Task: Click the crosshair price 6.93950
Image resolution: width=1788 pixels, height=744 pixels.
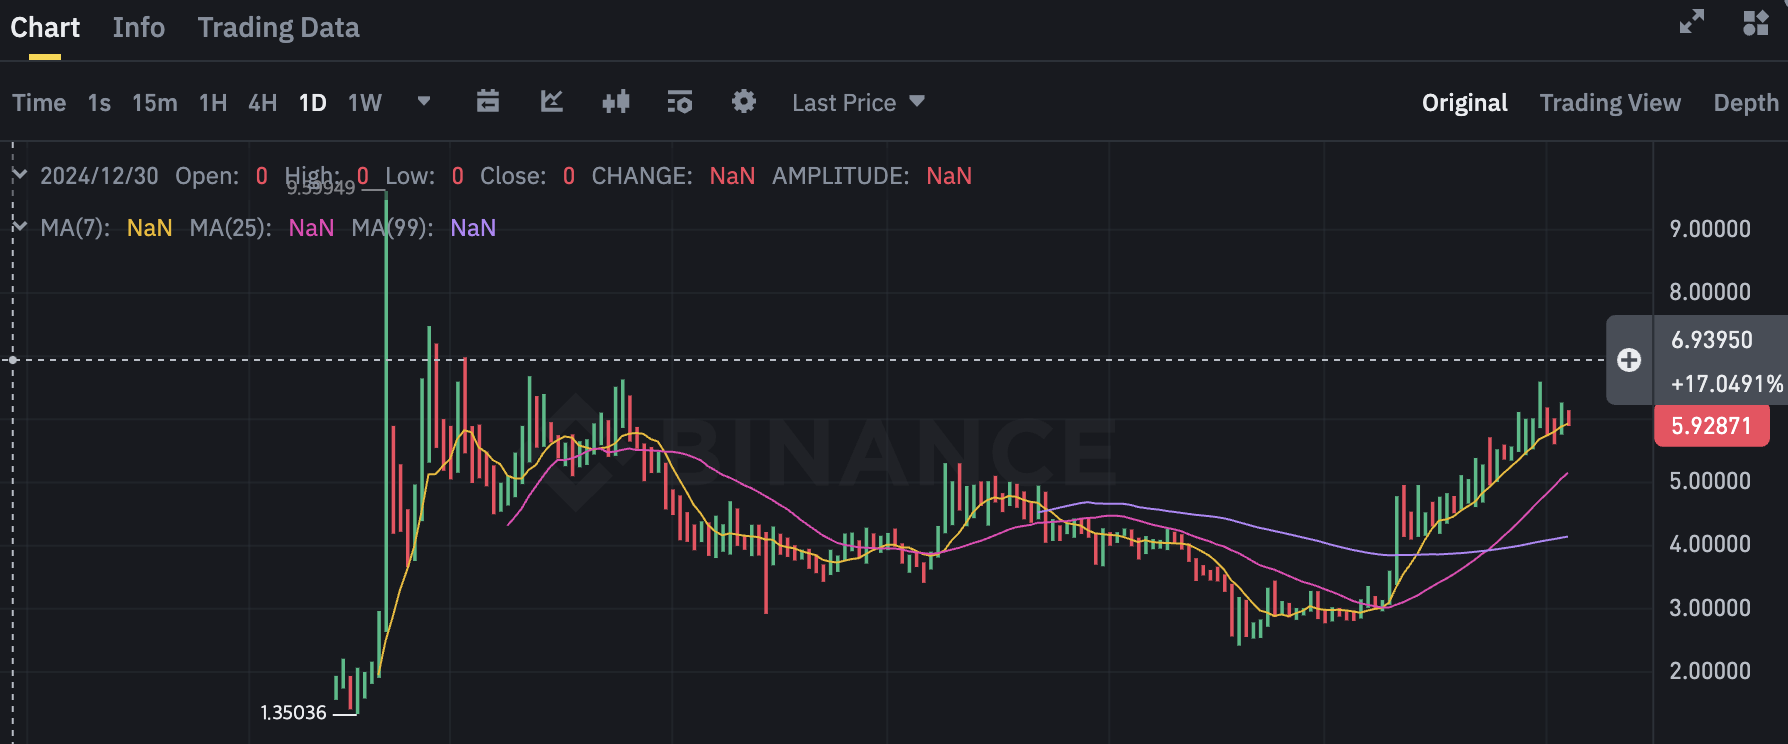Action: pos(1712,340)
